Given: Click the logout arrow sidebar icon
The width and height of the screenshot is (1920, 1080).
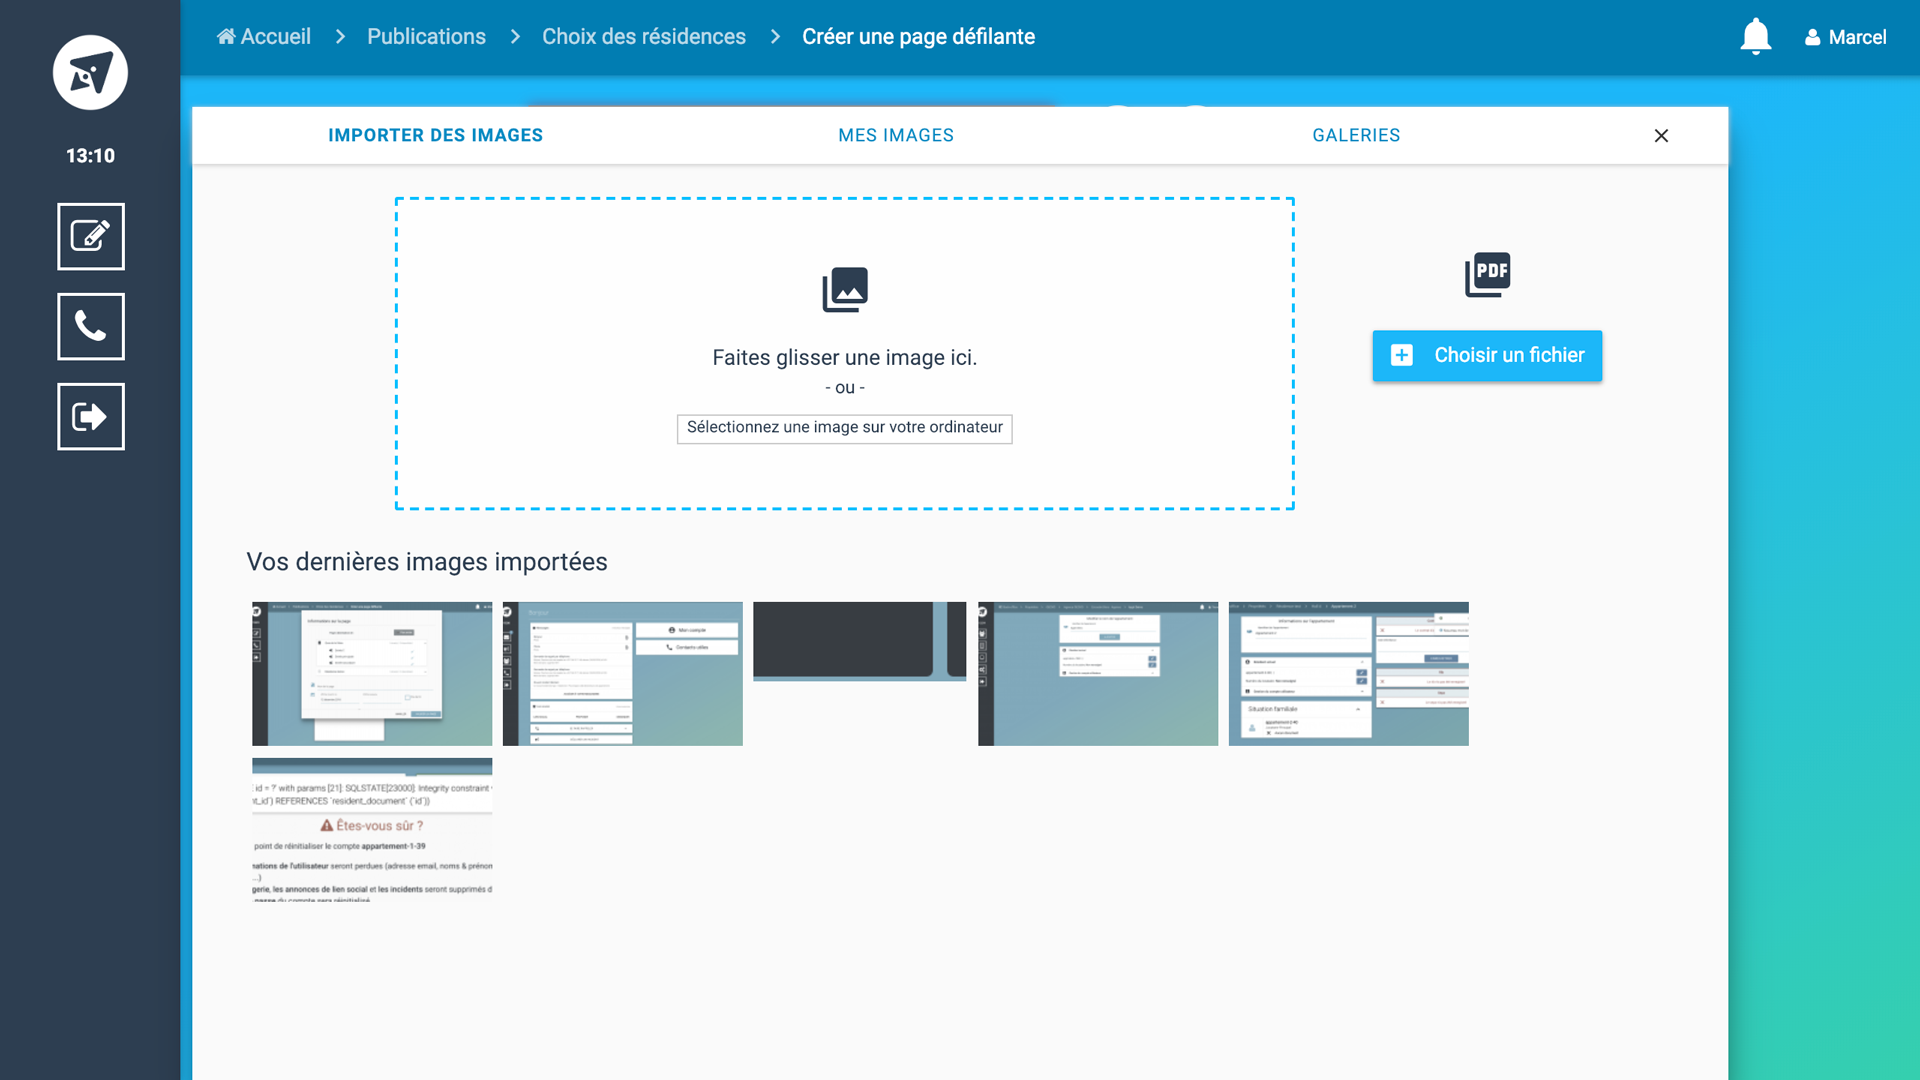Looking at the screenshot, I should (90, 417).
